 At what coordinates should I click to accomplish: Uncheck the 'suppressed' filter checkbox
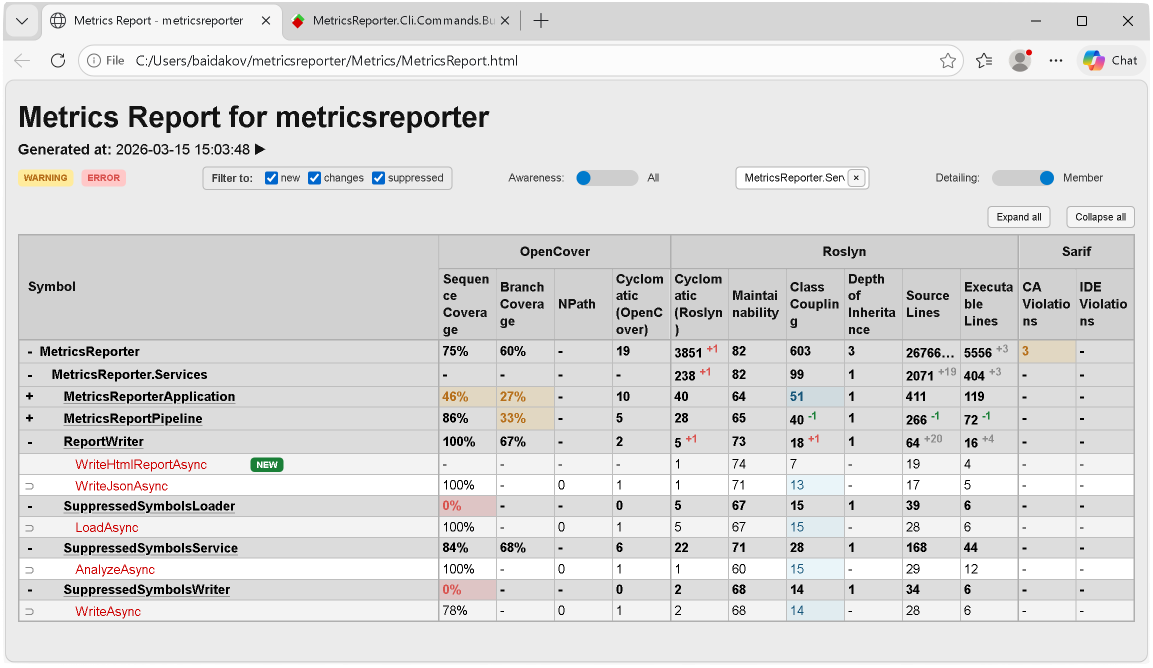[377, 177]
